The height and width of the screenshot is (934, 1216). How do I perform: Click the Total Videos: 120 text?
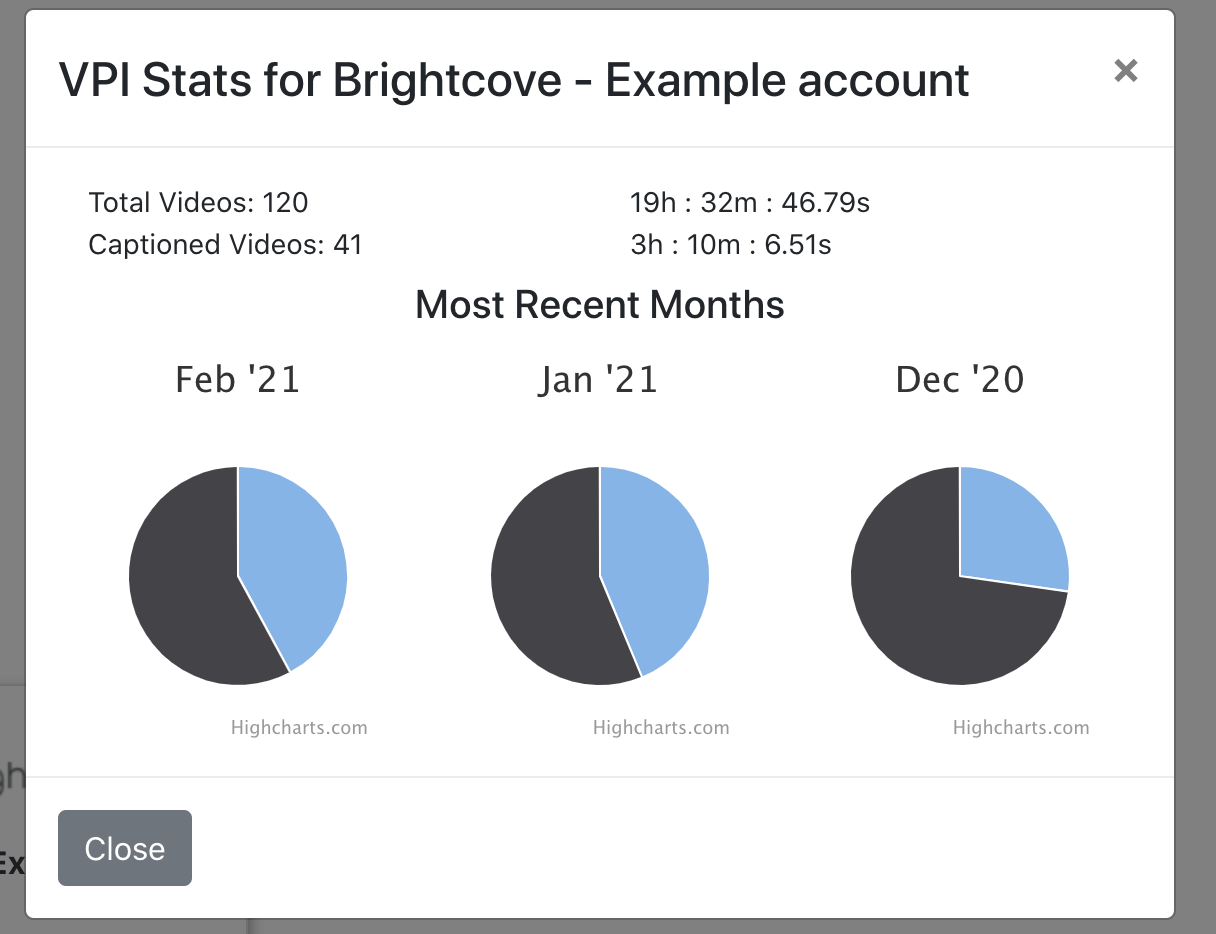point(198,203)
